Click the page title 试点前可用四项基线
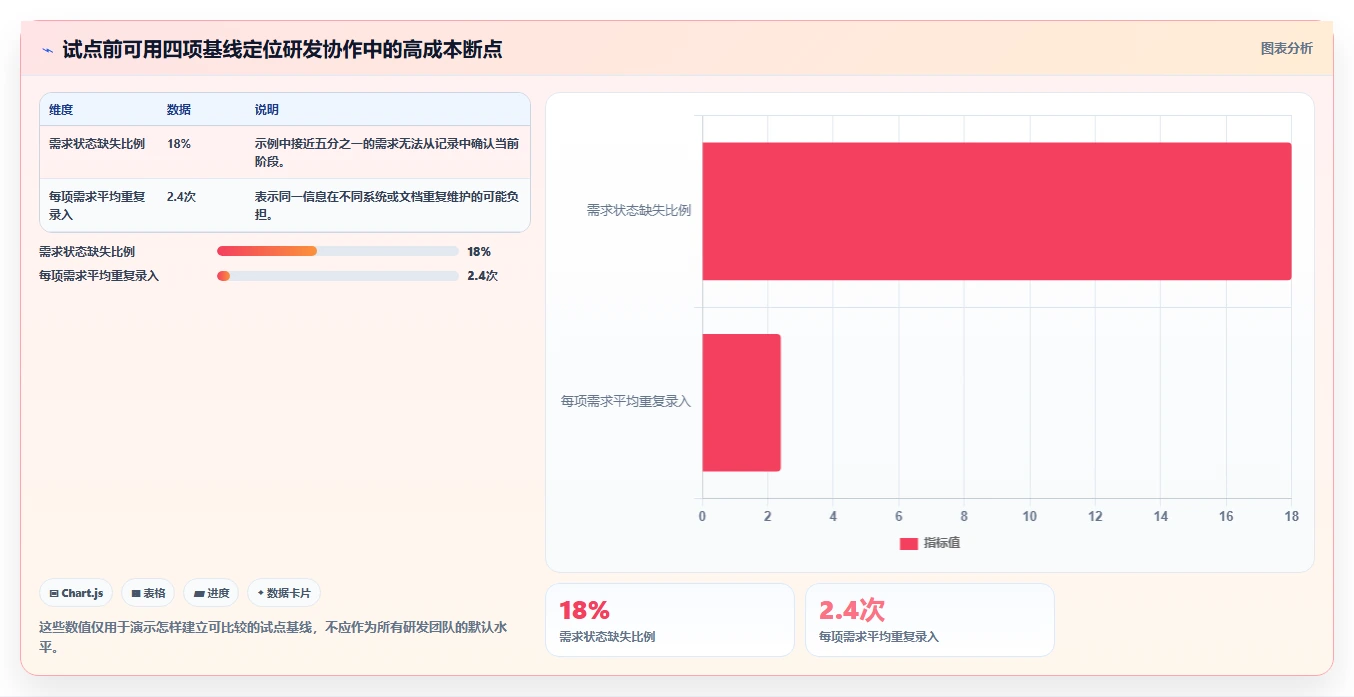The height and width of the screenshot is (697, 1354). 282,49
